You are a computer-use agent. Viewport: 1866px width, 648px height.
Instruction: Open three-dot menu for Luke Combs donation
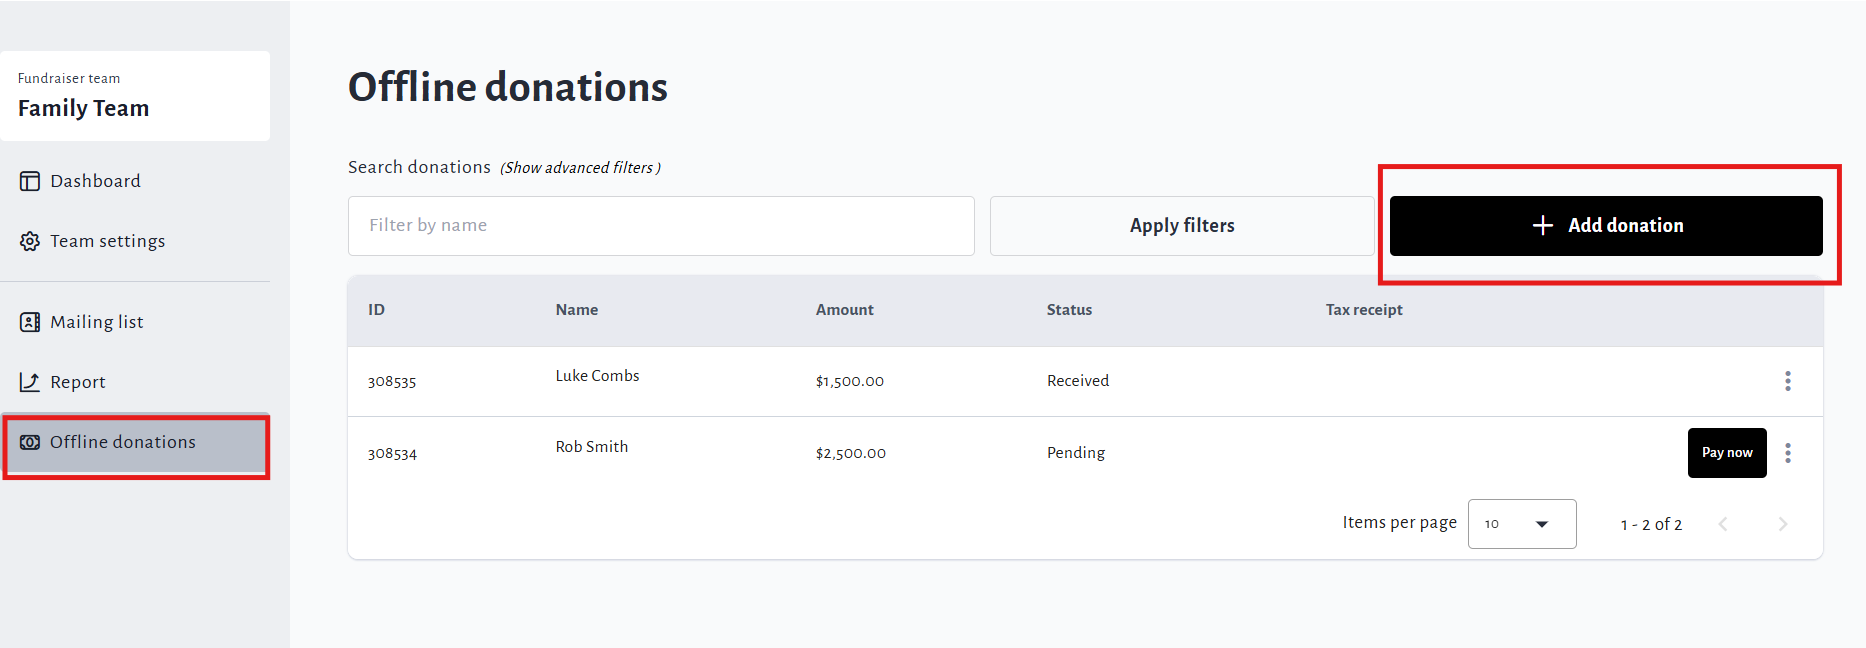[x=1787, y=381]
